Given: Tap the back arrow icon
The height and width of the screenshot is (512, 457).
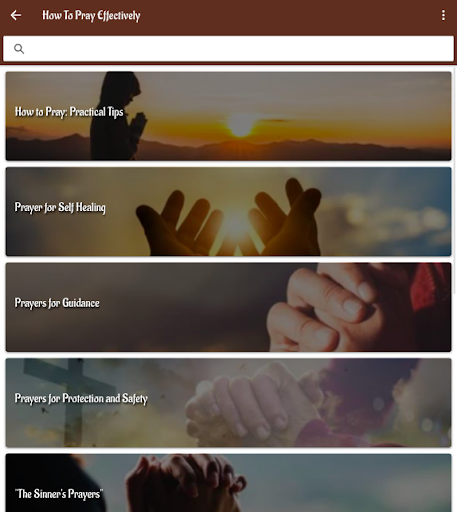Looking at the screenshot, I should tap(16, 15).
